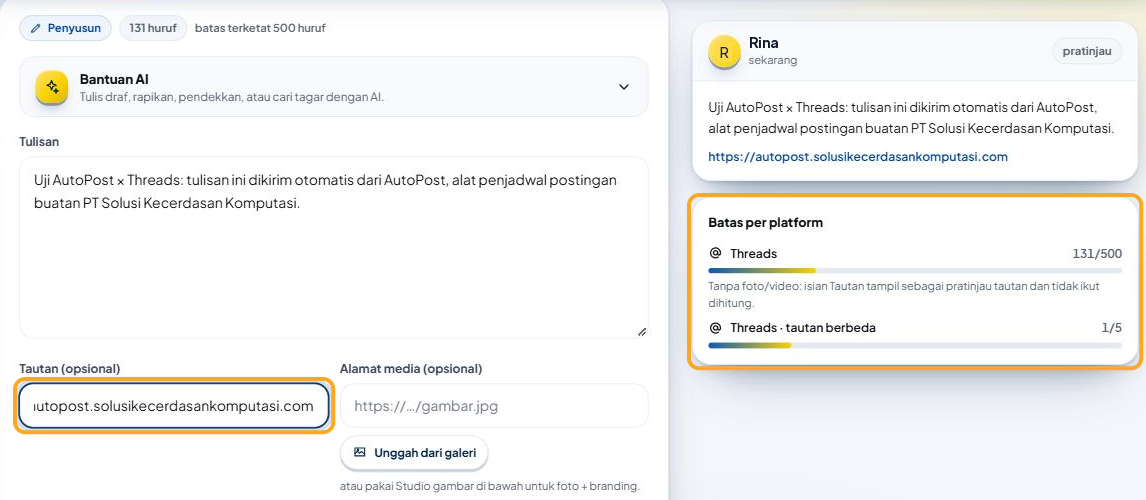Click the 131 huruf counter chip
1146x500 pixels.
(x=153, y=29)
